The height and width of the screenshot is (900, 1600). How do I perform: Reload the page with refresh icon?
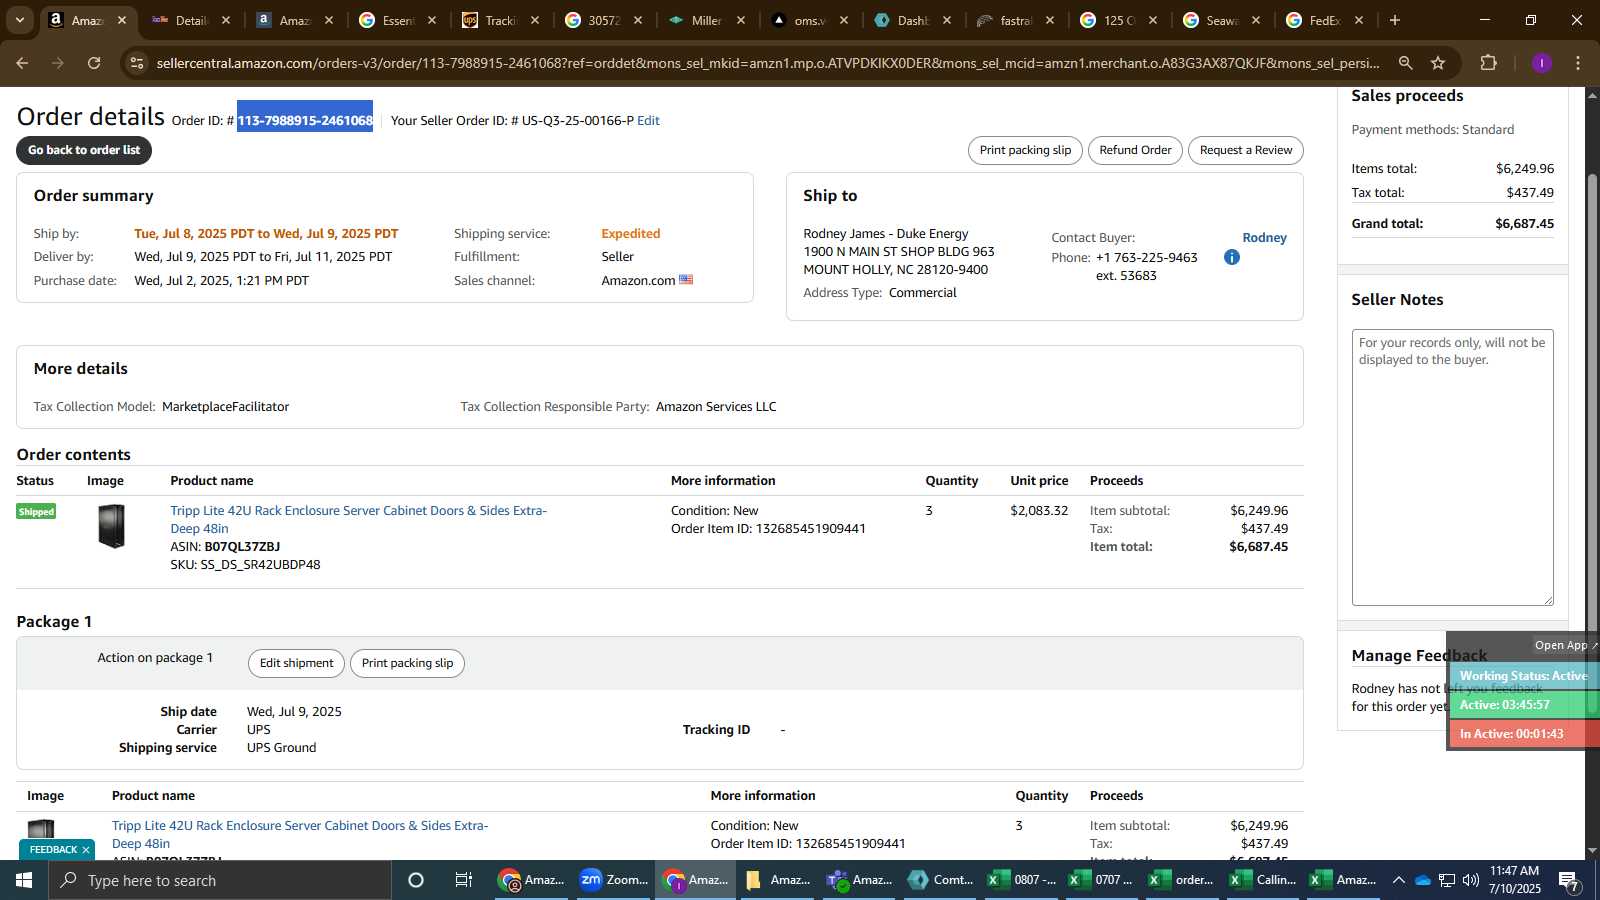click(x=94, y=63)
